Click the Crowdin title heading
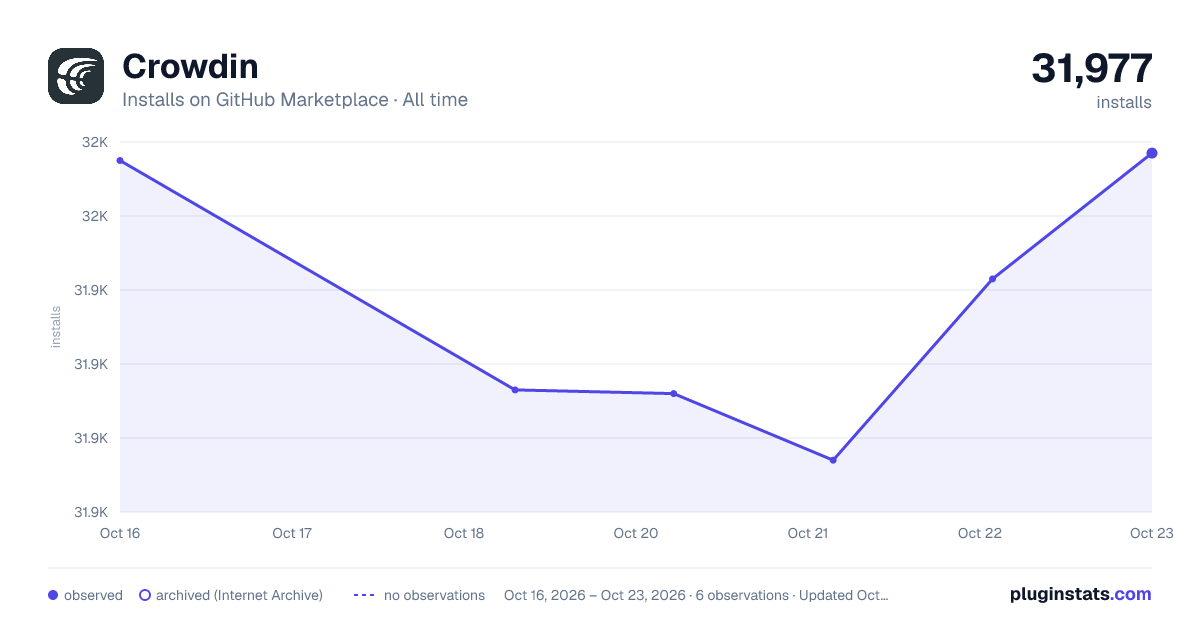 (190, 67)
